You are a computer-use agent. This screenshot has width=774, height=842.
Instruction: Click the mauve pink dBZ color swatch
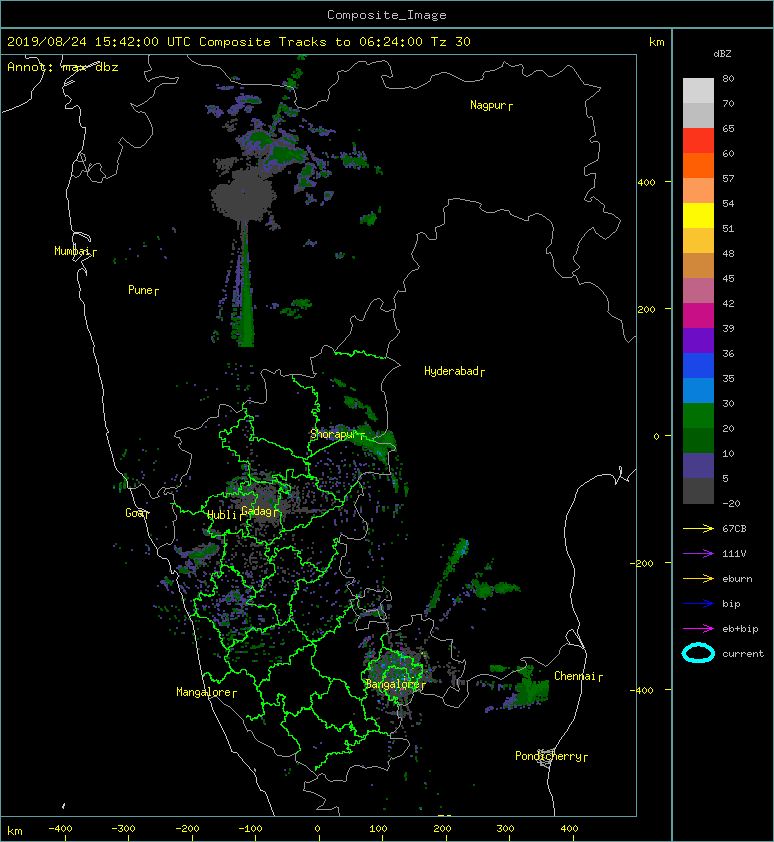(698, 291)
